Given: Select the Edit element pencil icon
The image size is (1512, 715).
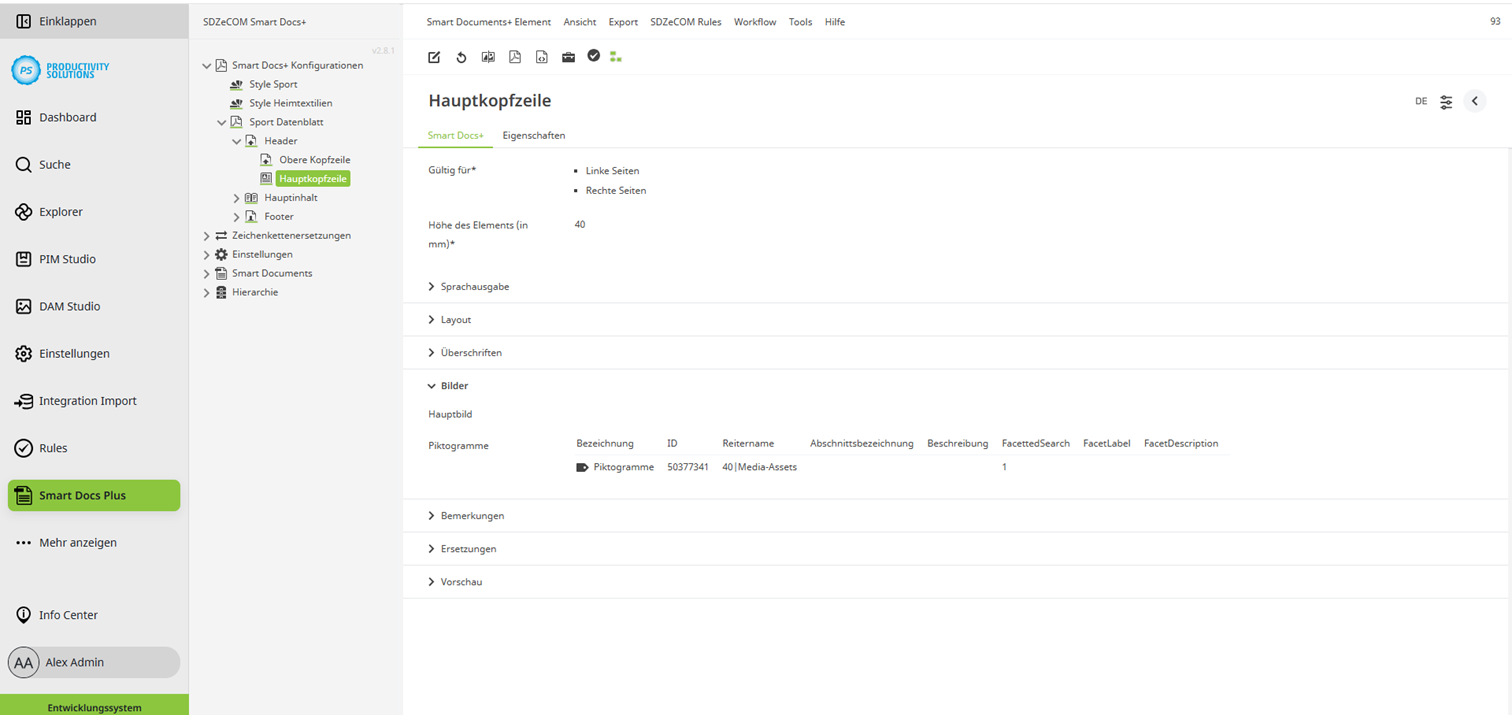Looking at the screenshot, I should pyautogui.click(x=433, y=57).
